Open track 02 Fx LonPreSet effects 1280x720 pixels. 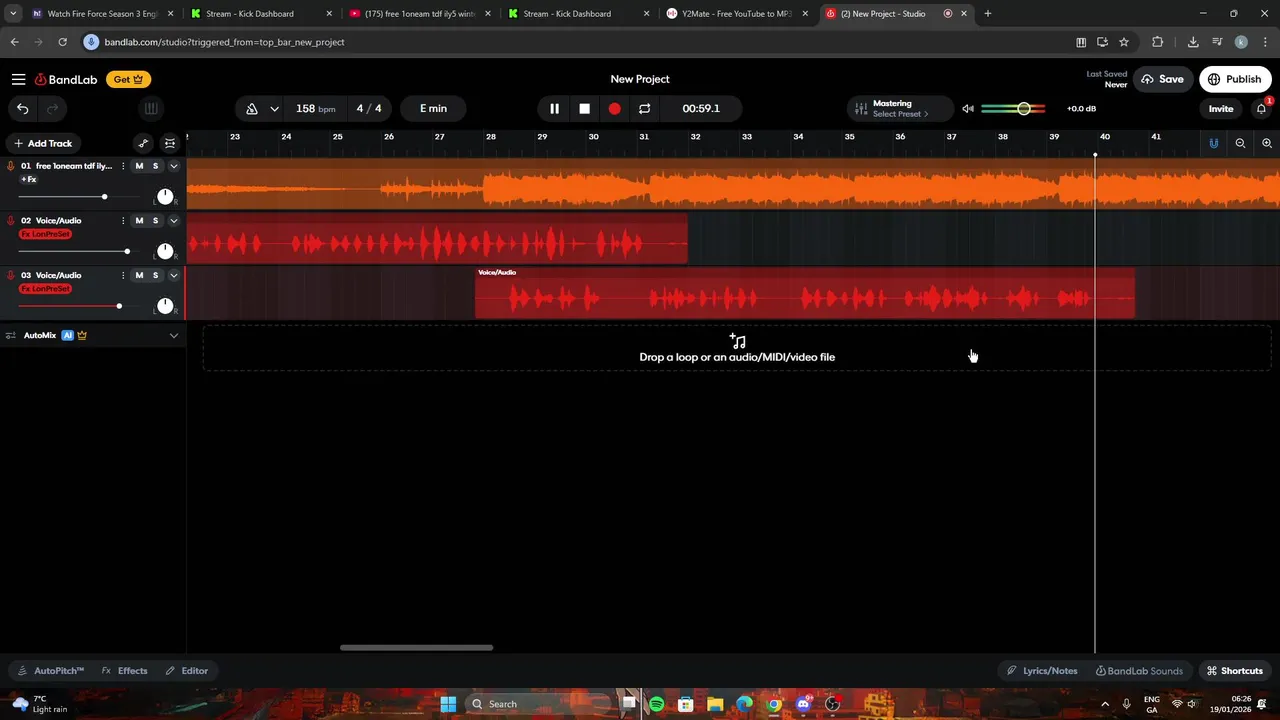pos(46,234)
